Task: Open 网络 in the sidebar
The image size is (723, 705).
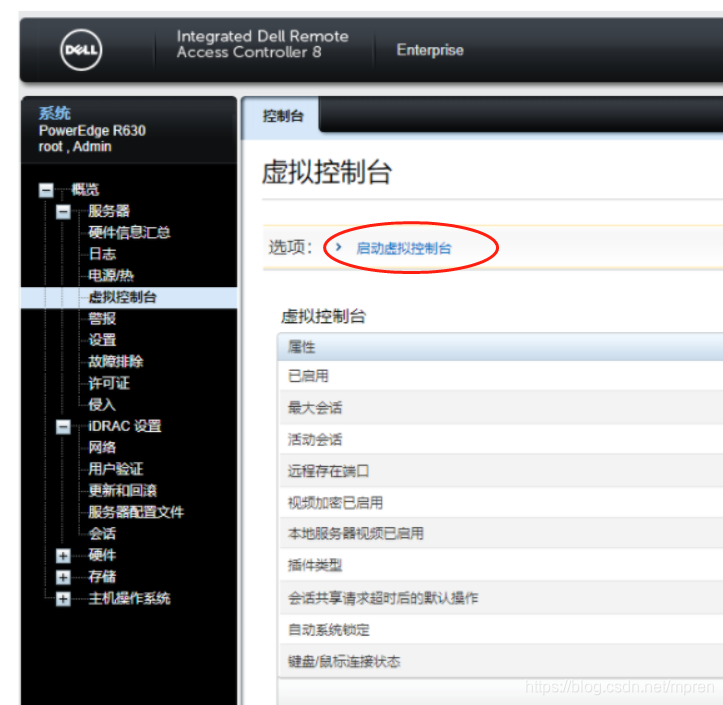Action: (102, 448)
